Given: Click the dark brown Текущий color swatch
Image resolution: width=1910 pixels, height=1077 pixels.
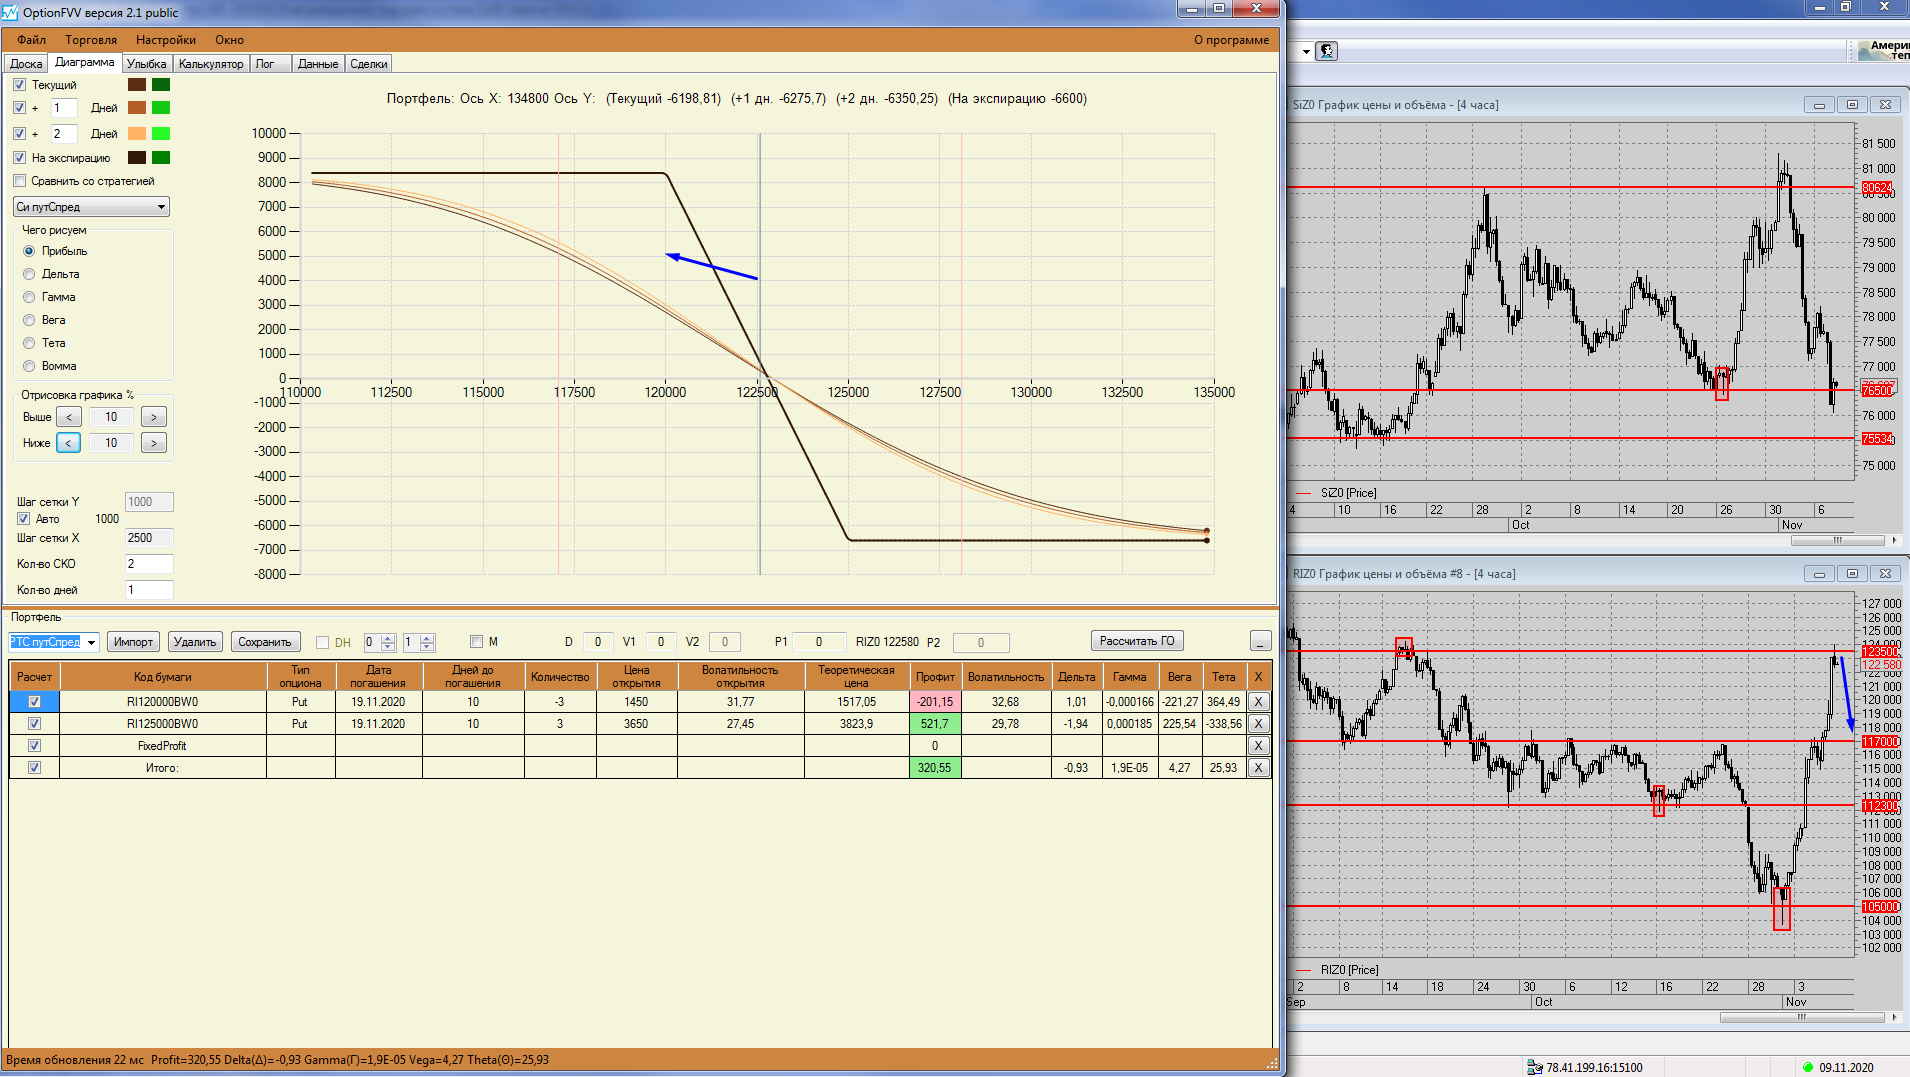Looking at the screenshot, I should pyautogui.click(x=137, y=85).
